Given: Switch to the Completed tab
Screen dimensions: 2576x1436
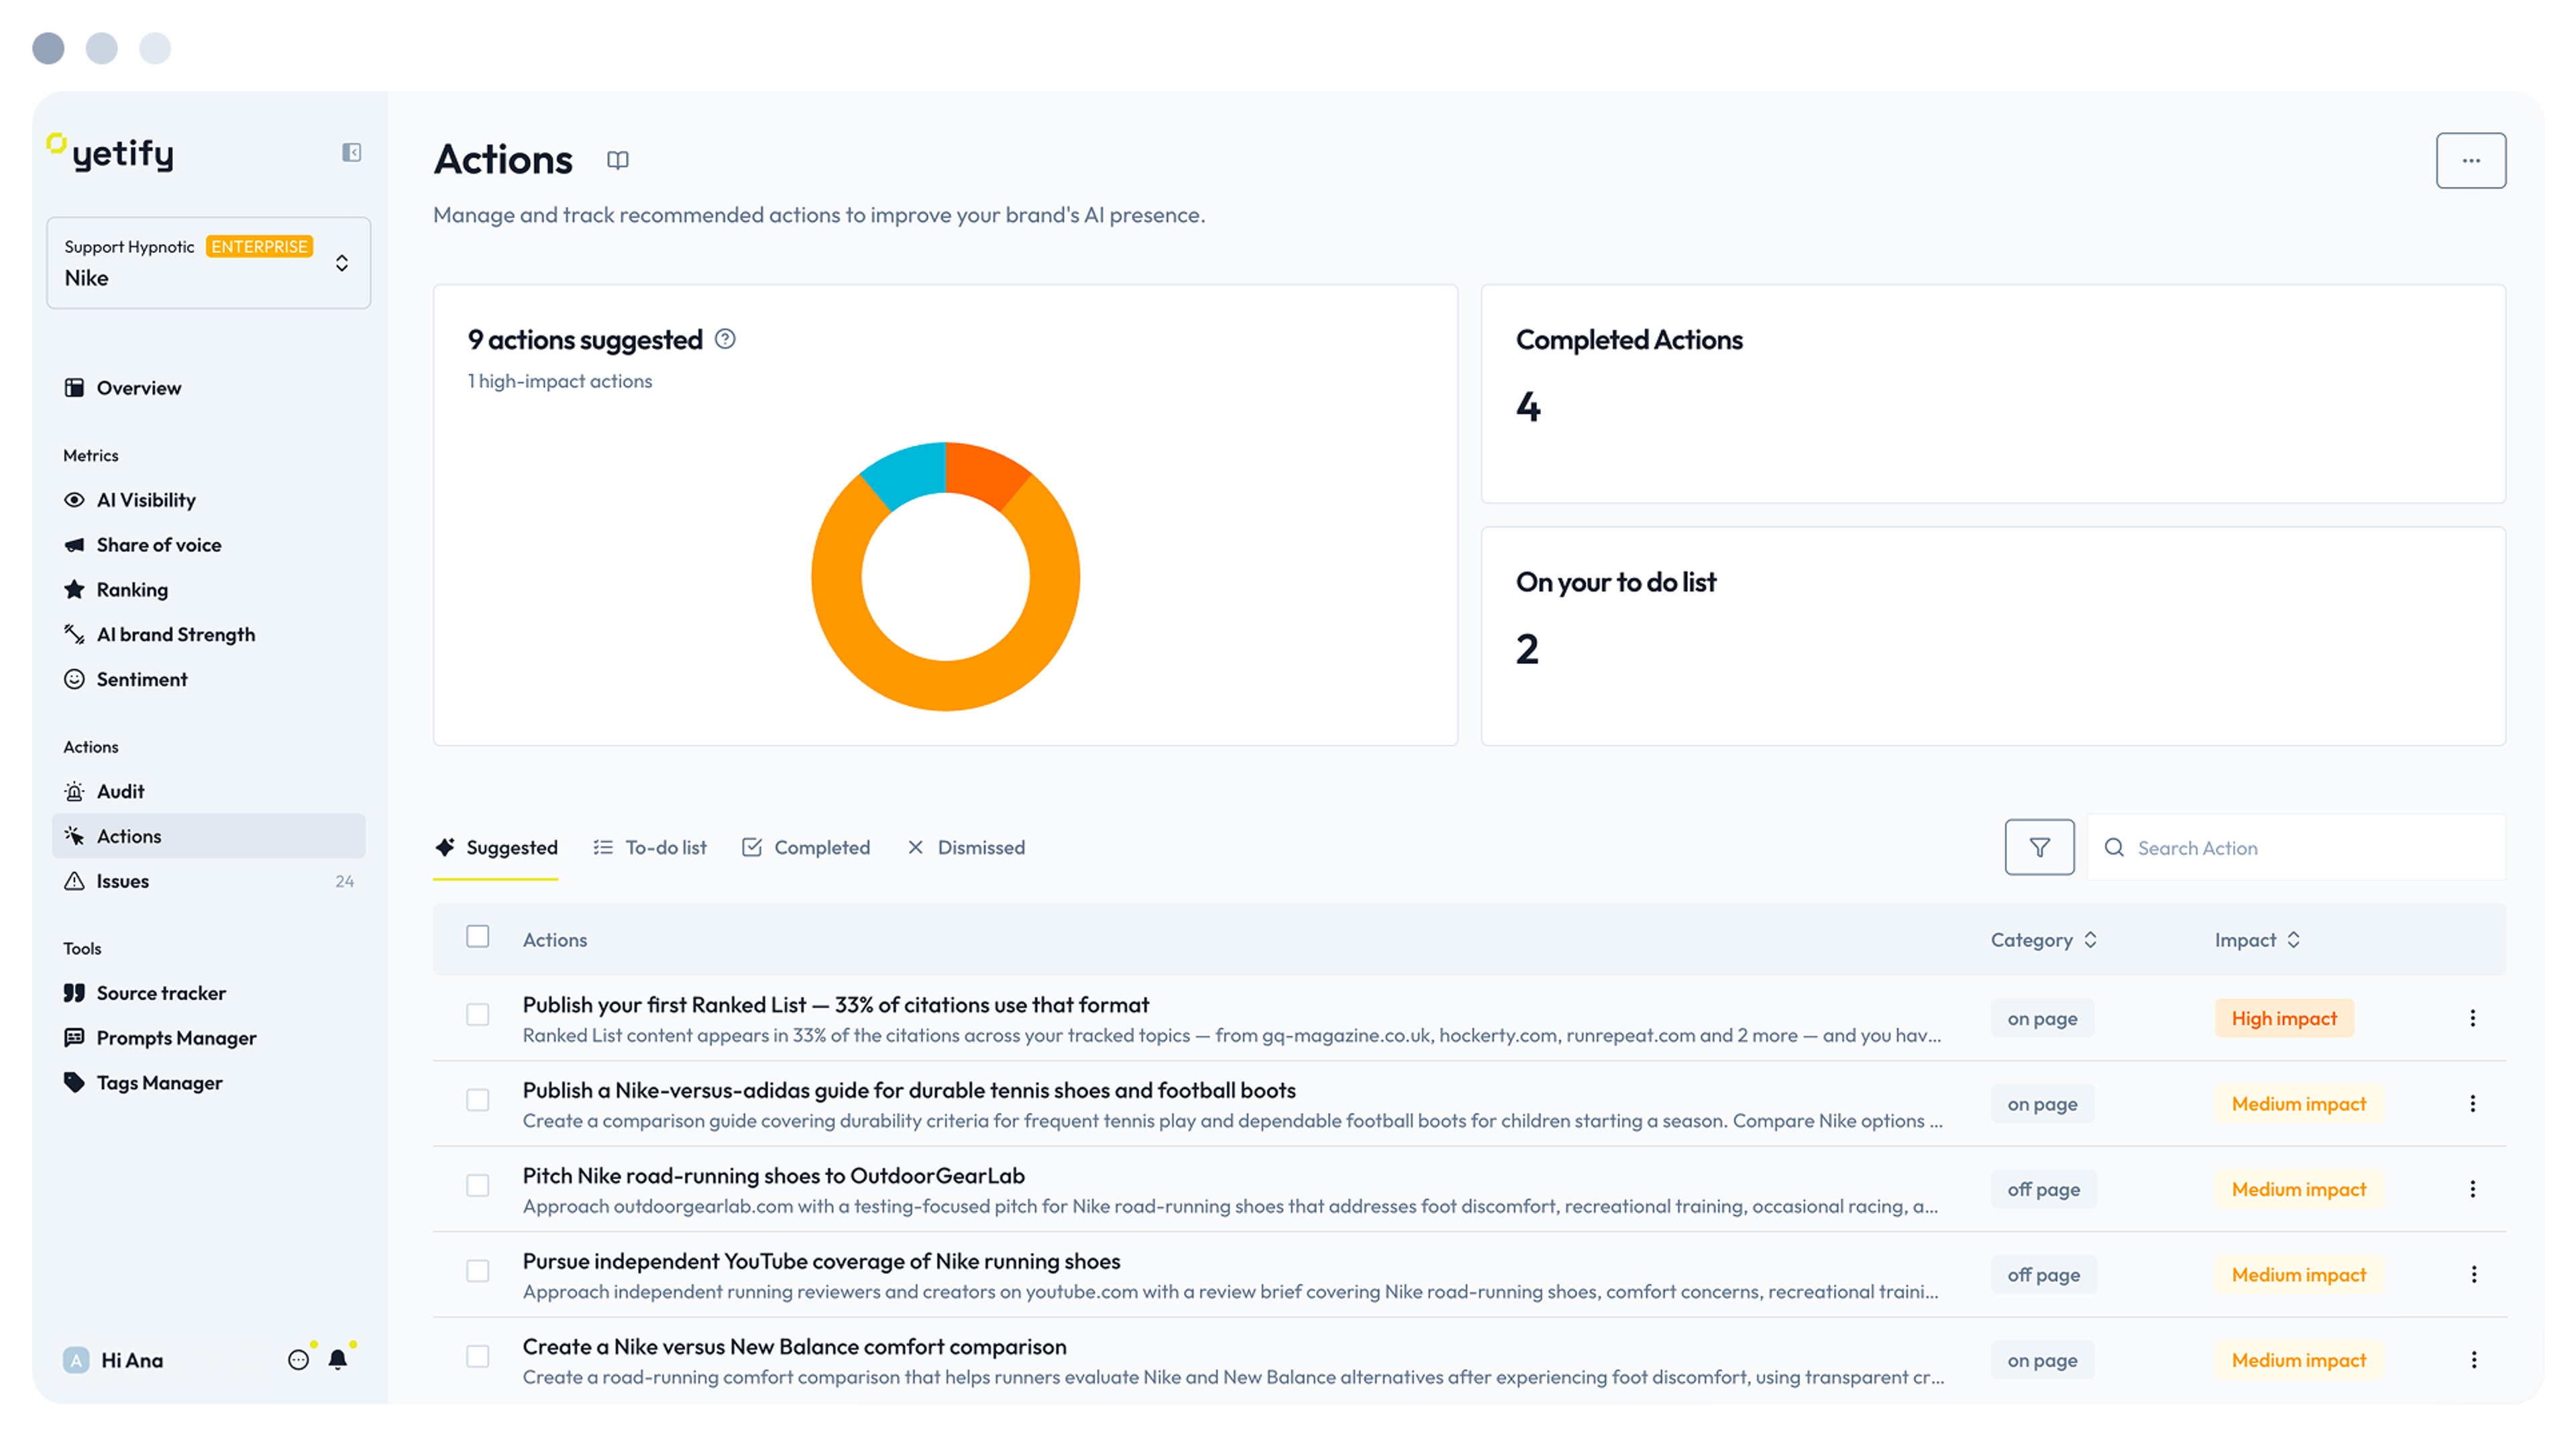Looking at the screenshot, I should [x=806, y=848].
